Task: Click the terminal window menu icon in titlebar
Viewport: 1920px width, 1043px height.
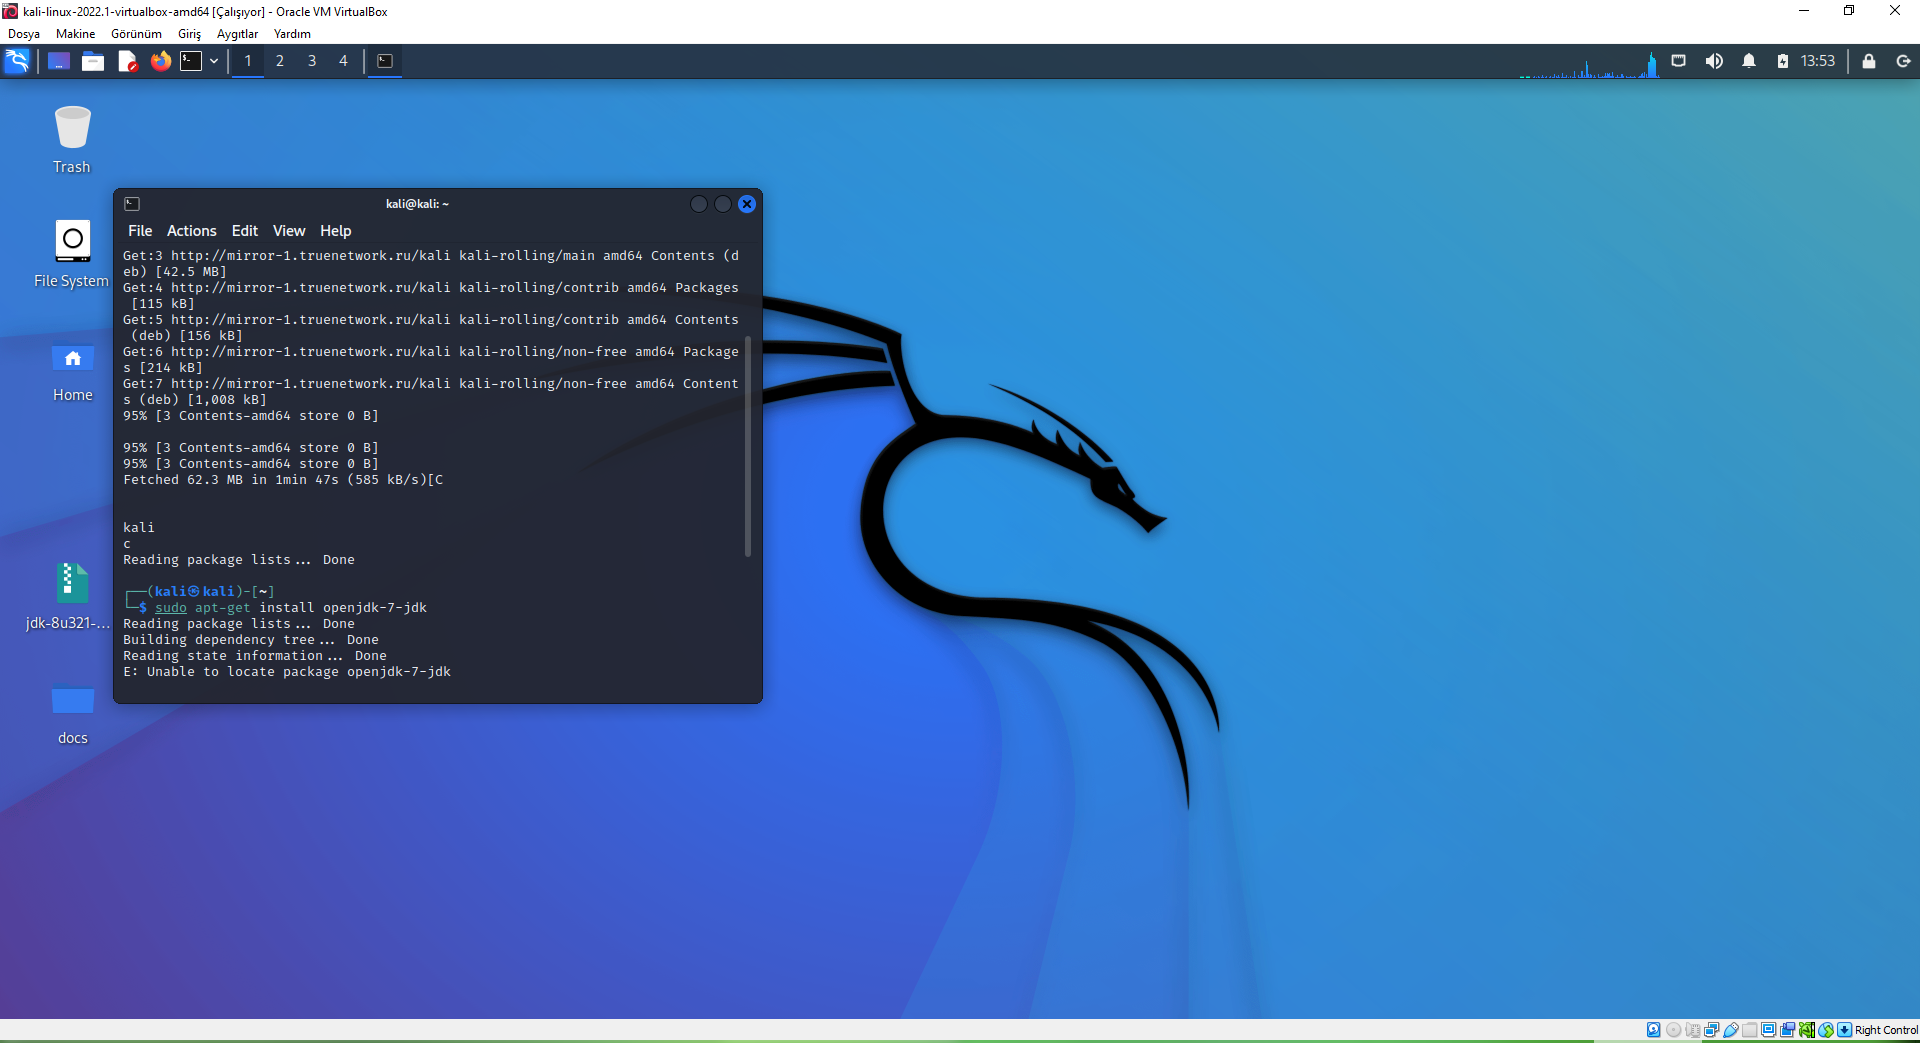Action: coord(132,204)
